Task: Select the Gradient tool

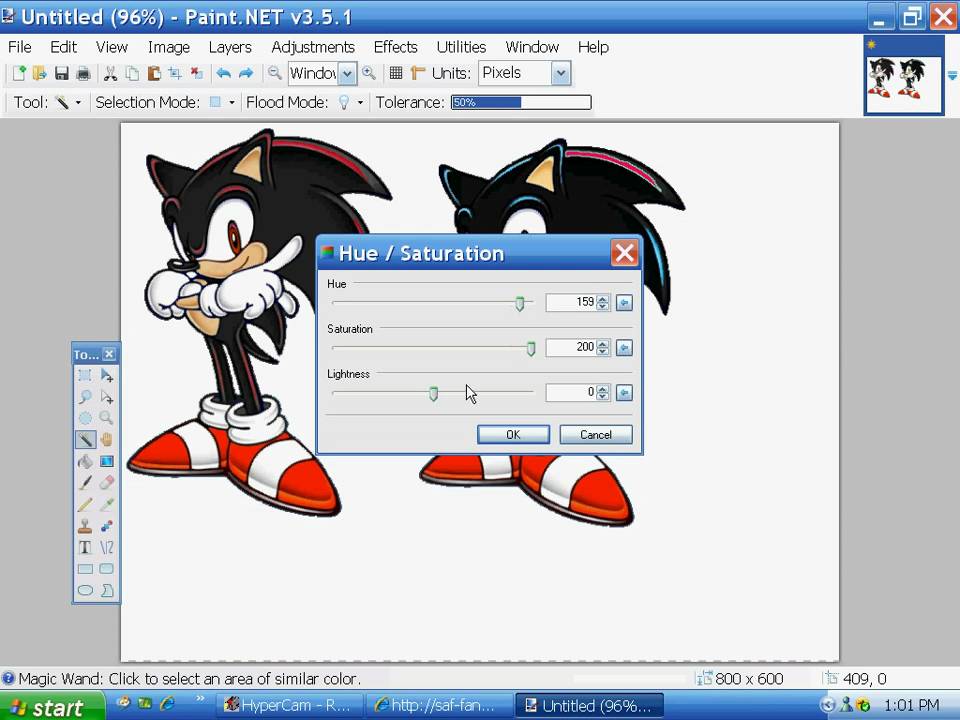Action: (x=107, y=461)
